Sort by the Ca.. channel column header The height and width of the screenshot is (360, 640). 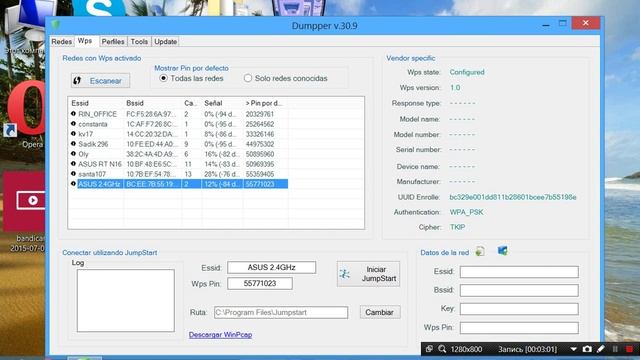tap(191, 103)
